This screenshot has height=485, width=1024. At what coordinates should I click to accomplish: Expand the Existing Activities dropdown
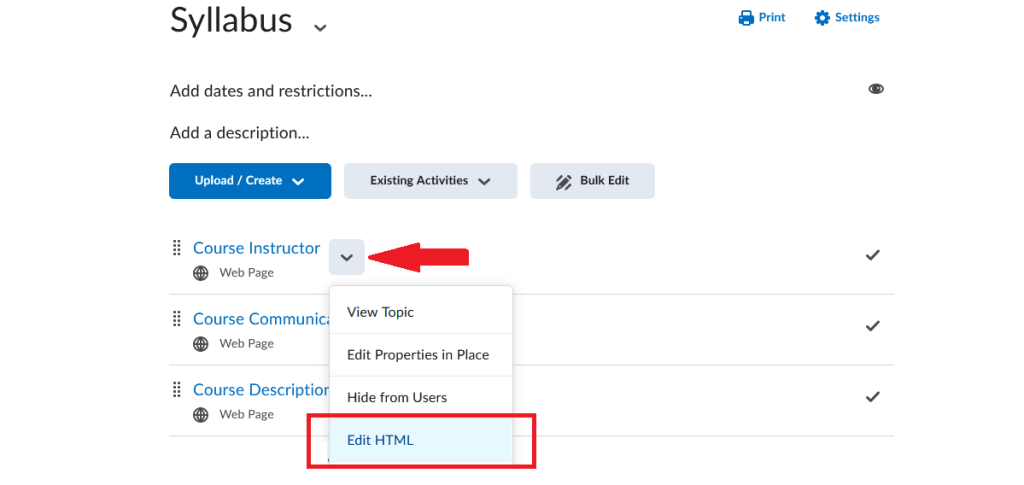tap(430, 181)
